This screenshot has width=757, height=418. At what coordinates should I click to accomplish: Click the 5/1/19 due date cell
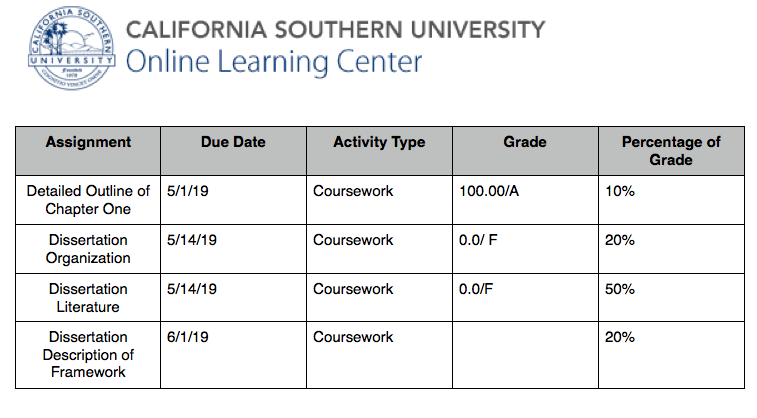click(x=188, y=191)
